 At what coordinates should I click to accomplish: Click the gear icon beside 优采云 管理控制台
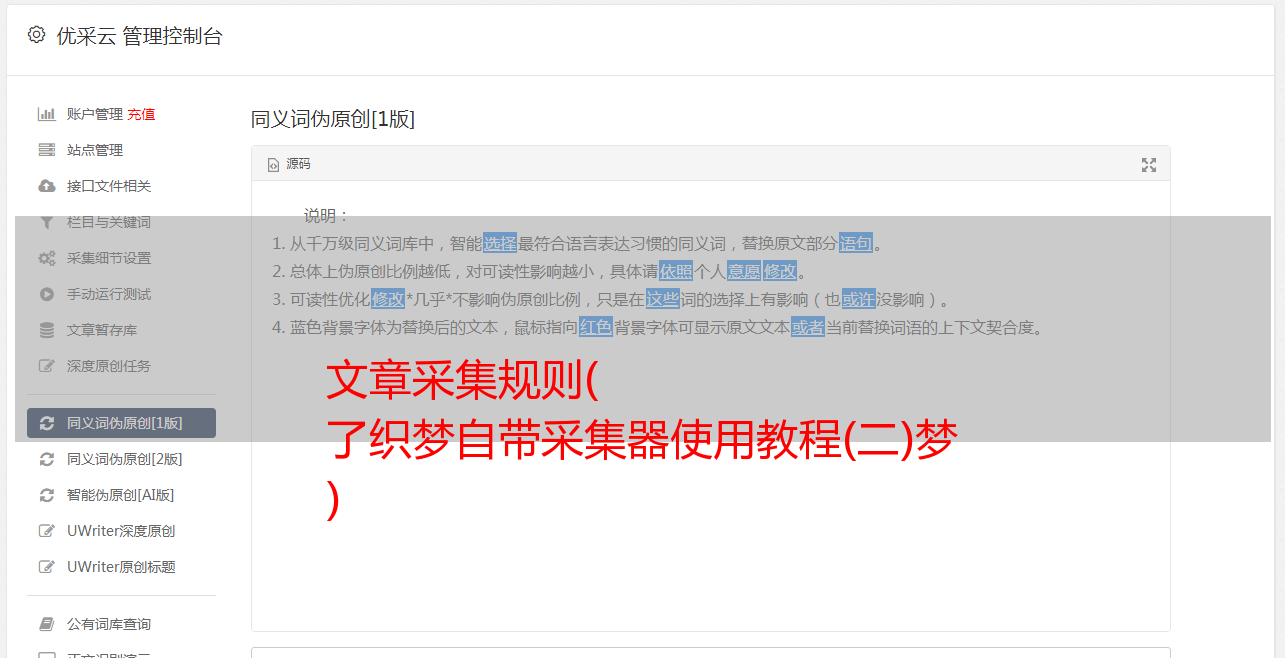coord(37,35)
